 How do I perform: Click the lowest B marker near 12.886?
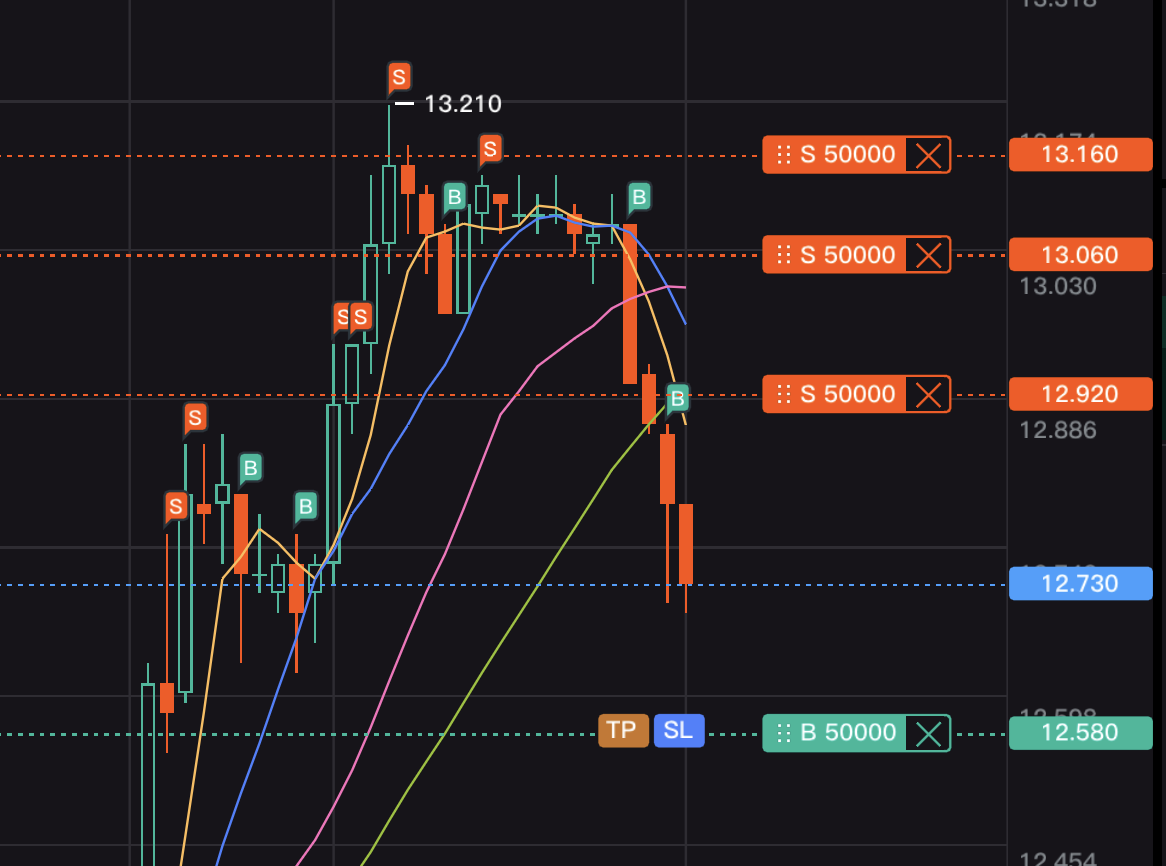point(677,398)
